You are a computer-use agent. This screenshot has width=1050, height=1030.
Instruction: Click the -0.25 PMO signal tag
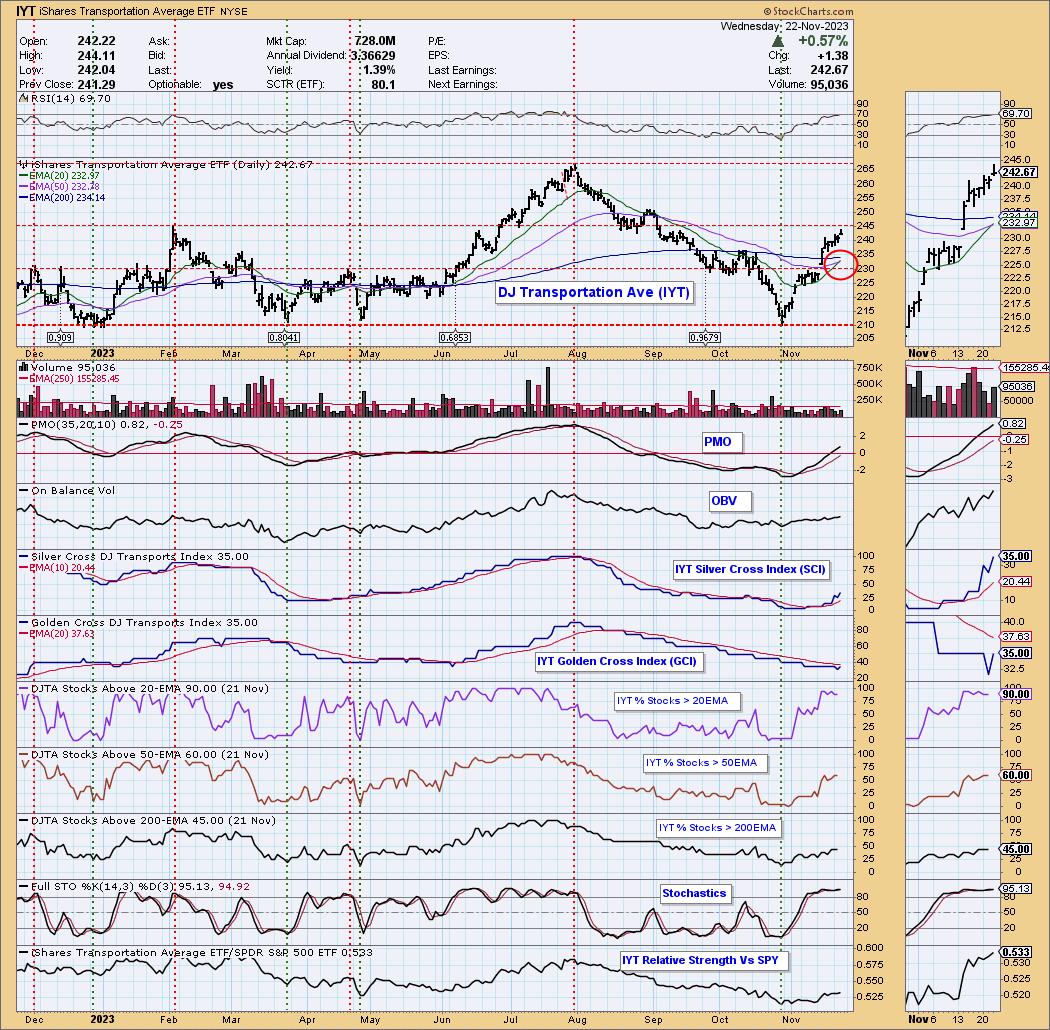pos(1015,439)
